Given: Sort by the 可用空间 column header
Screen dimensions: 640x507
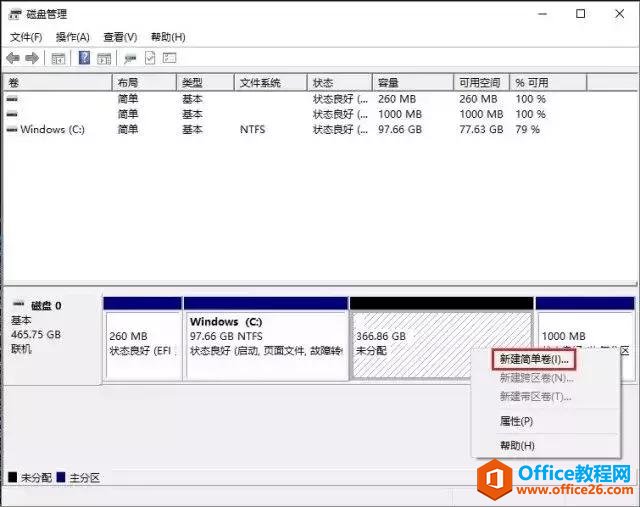Looking at the screenshot, I should [x=482, y=83].
